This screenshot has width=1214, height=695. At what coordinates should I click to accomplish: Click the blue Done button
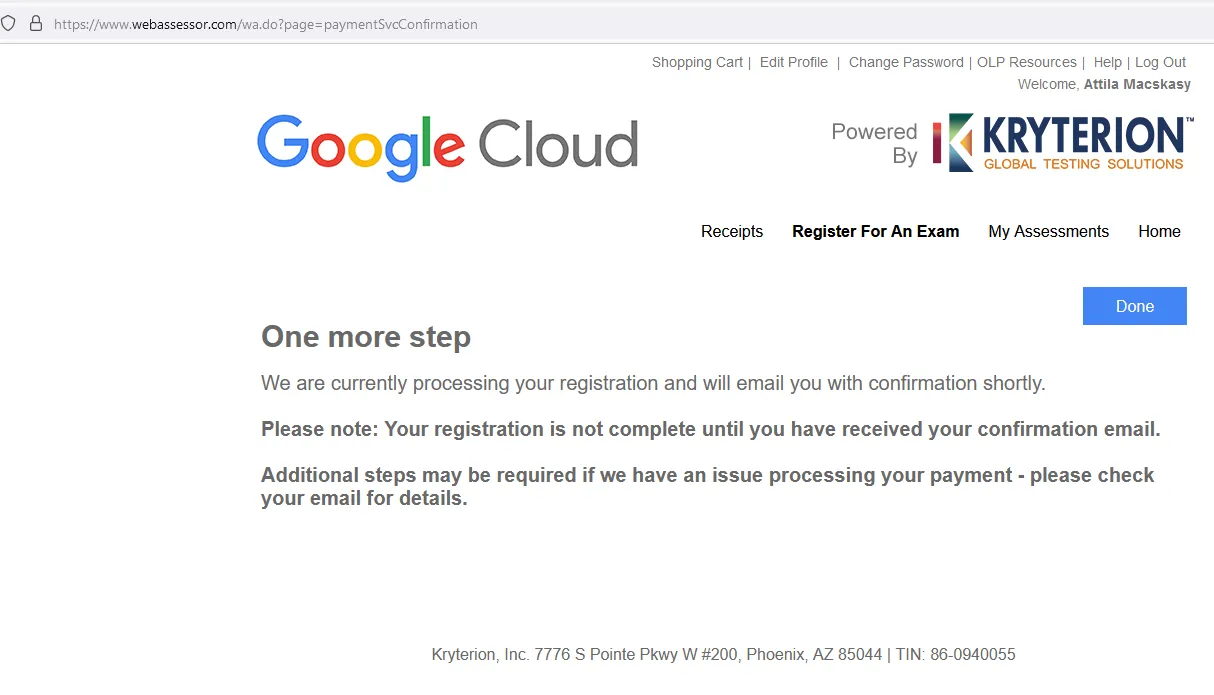coord(1135,306)
